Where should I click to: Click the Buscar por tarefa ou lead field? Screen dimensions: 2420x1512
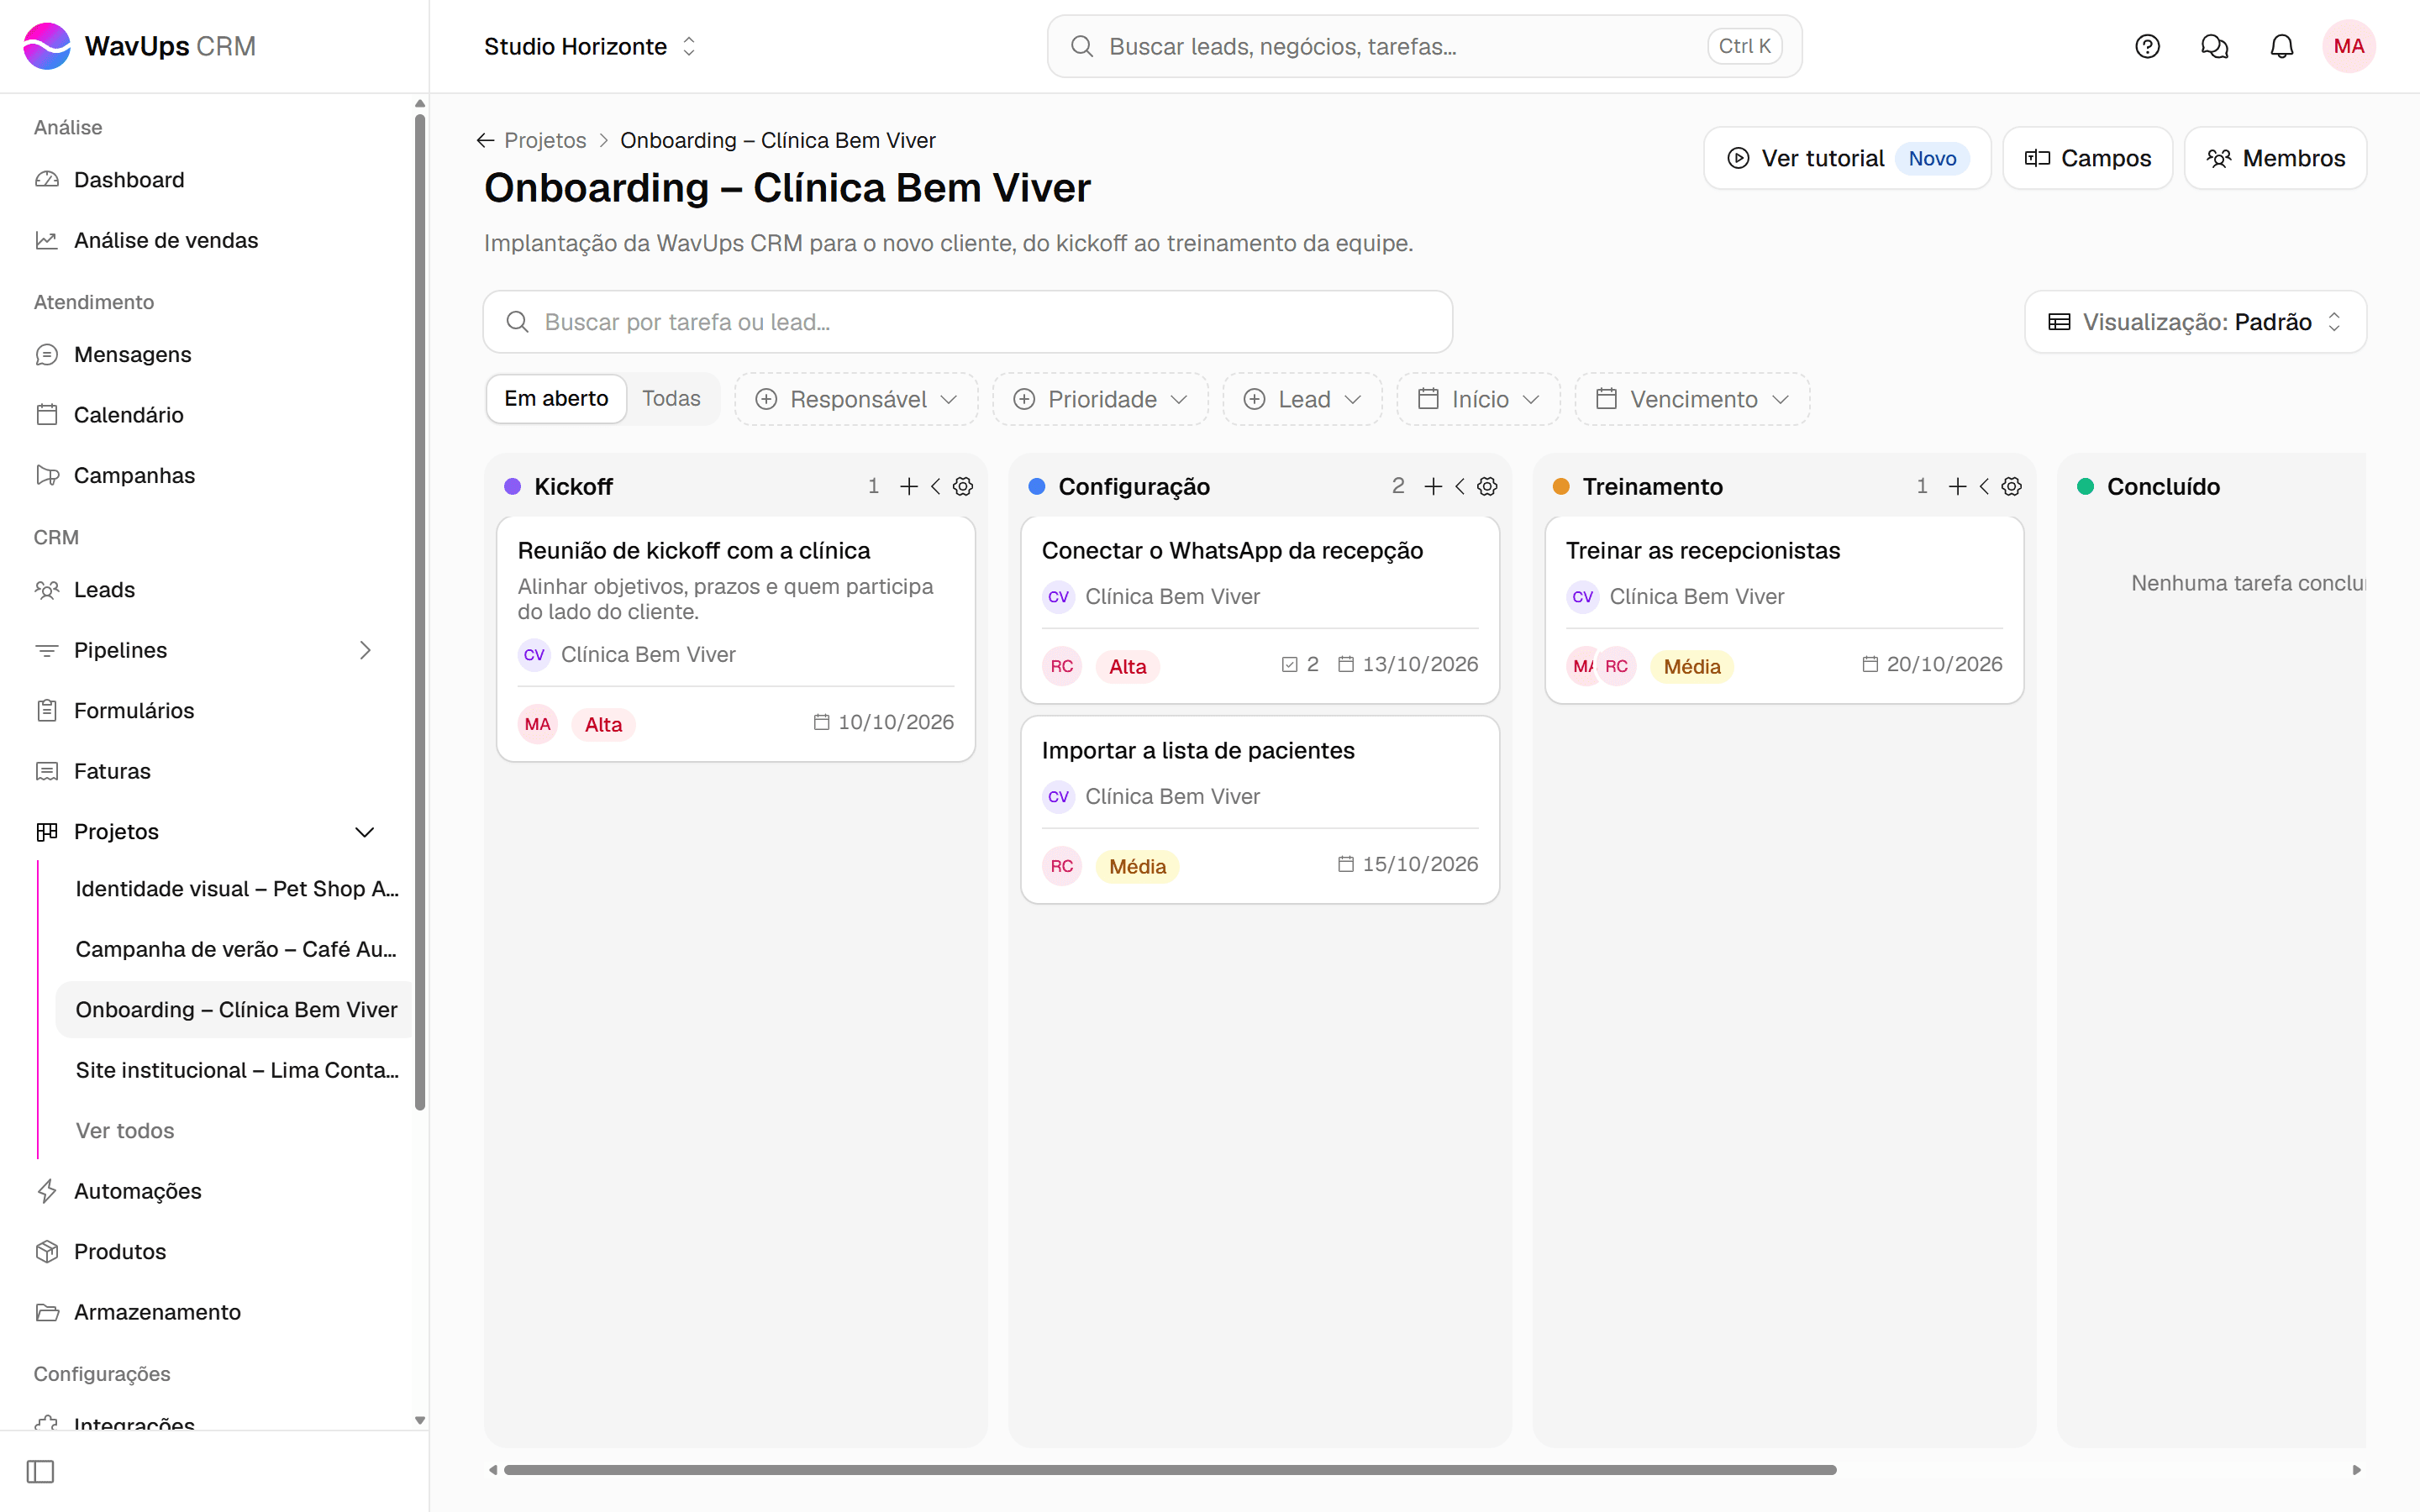tap(967, 322)
